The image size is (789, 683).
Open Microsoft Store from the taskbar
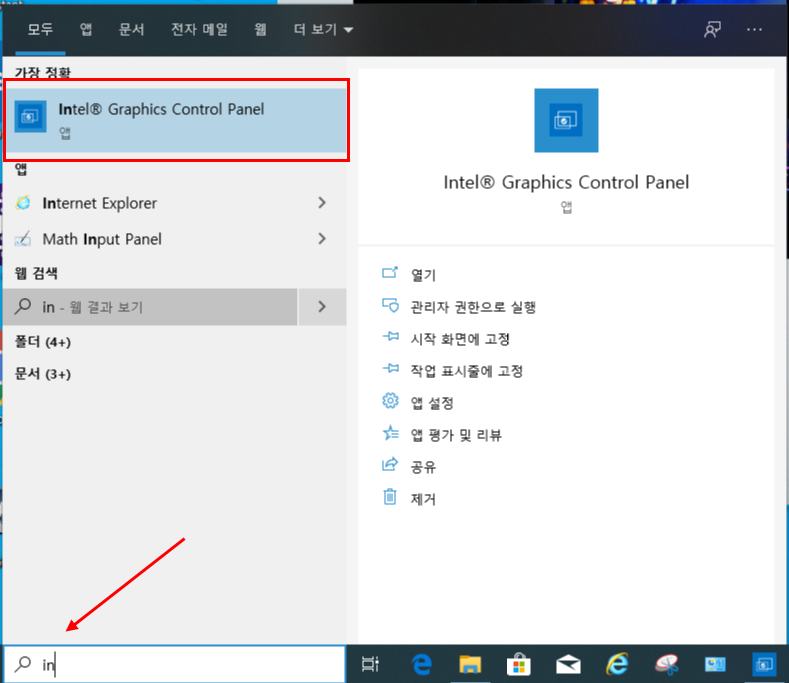[519, 664]
